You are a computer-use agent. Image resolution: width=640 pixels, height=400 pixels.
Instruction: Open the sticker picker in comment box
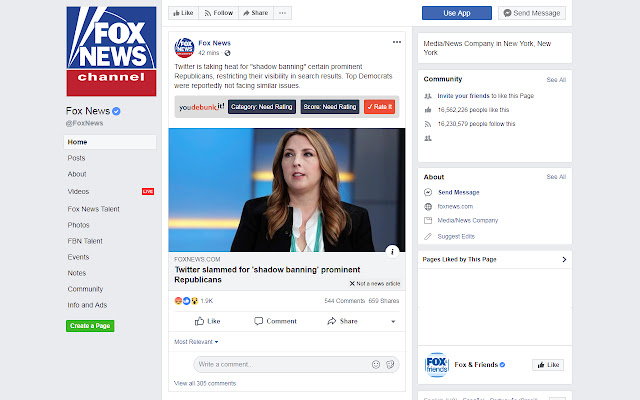pyautogui.click(x=390, y=364)
